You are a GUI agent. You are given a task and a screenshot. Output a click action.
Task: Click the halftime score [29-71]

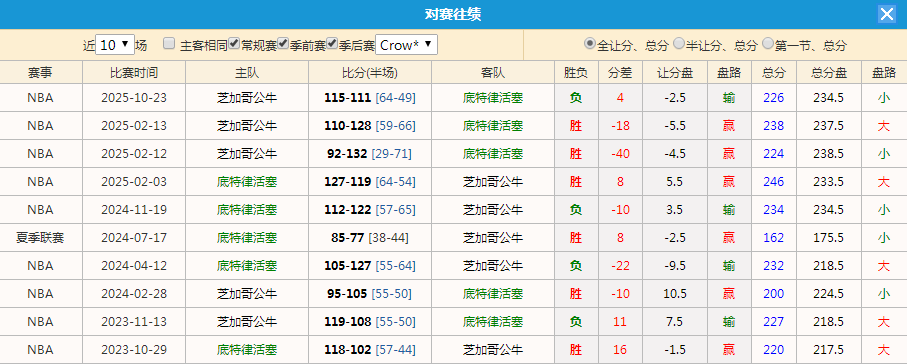tap(392, 153)
